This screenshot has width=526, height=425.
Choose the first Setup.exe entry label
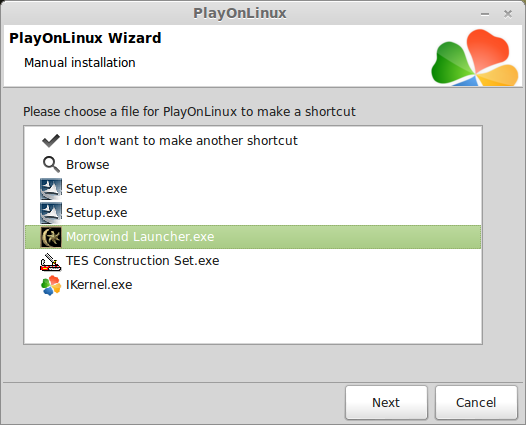pyautogui.click(x=97, y=189)
